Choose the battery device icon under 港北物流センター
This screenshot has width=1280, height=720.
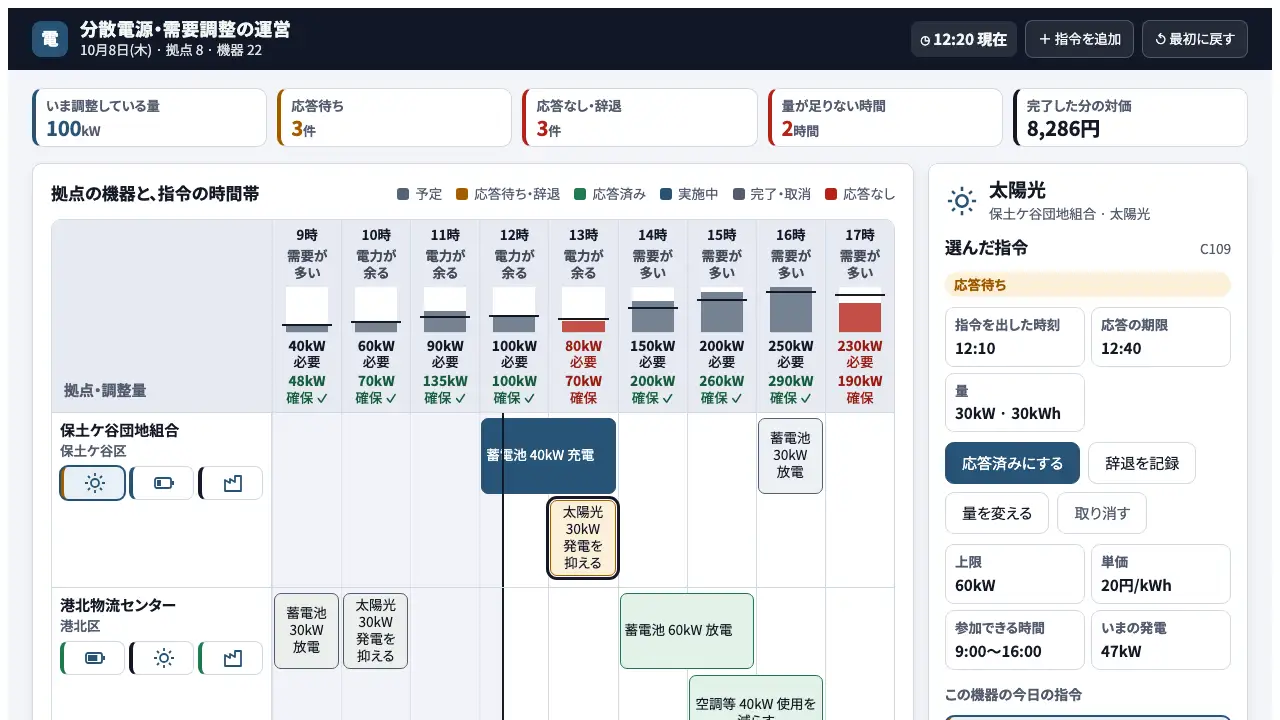[93, 658]
